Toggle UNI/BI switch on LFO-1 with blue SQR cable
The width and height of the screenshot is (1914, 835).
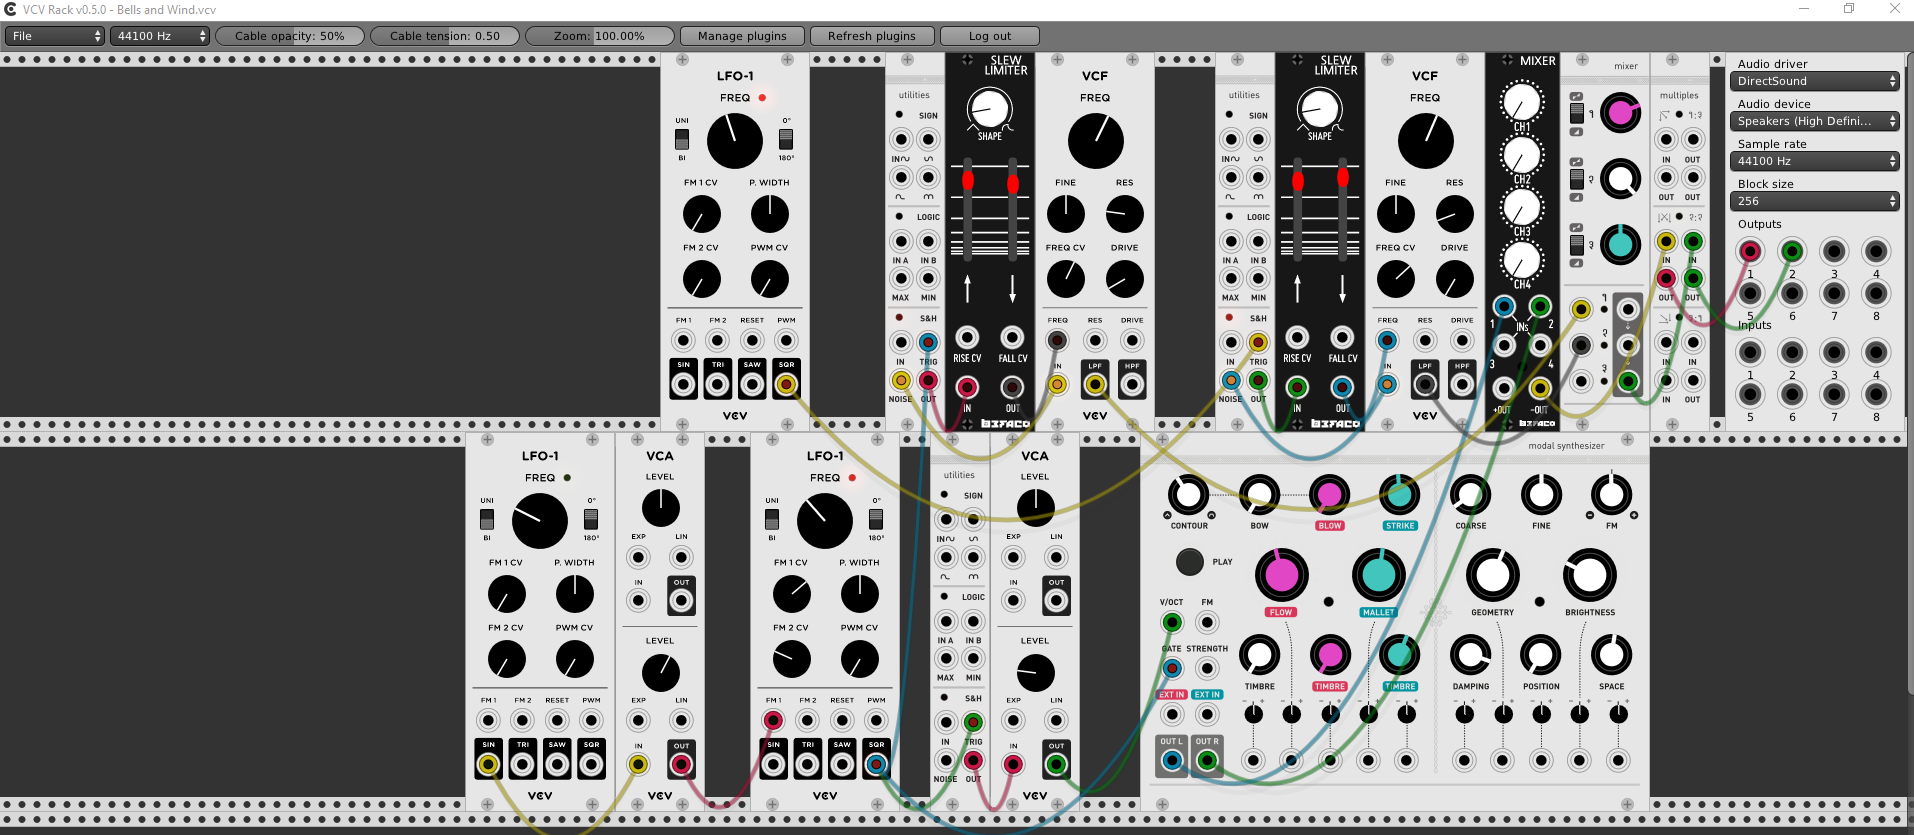tap(772, 519)
